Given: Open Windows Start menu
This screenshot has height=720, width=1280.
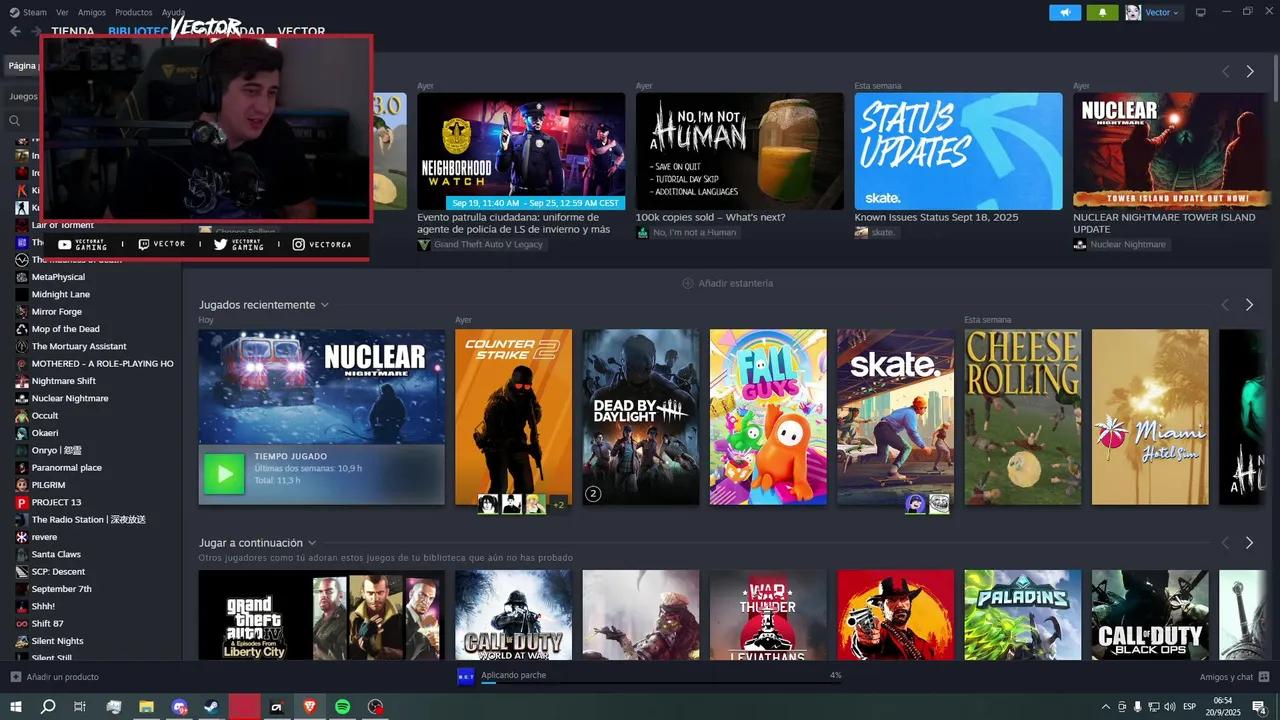Looking at the screenshot, I should pos(15,706).
